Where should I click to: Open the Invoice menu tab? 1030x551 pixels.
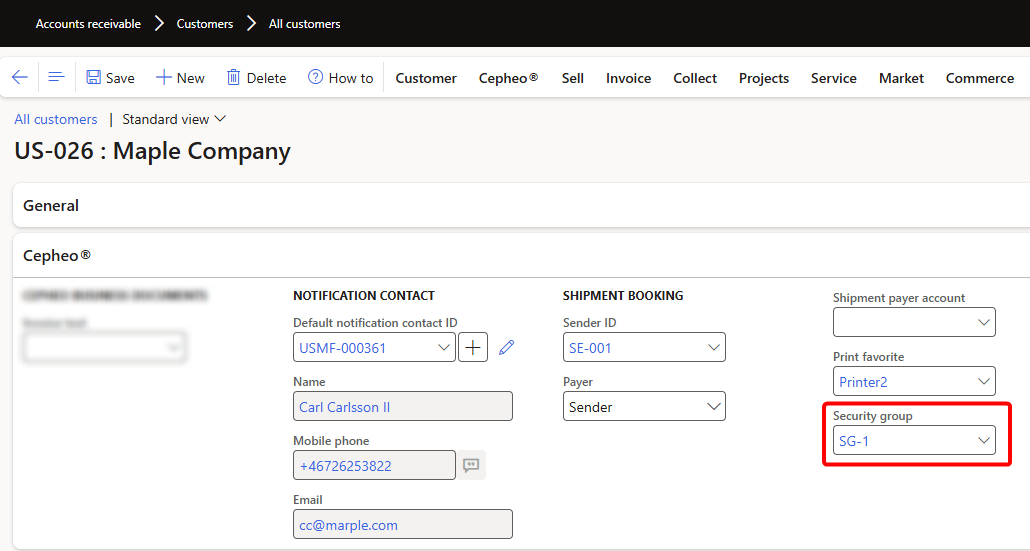[628, 78]
